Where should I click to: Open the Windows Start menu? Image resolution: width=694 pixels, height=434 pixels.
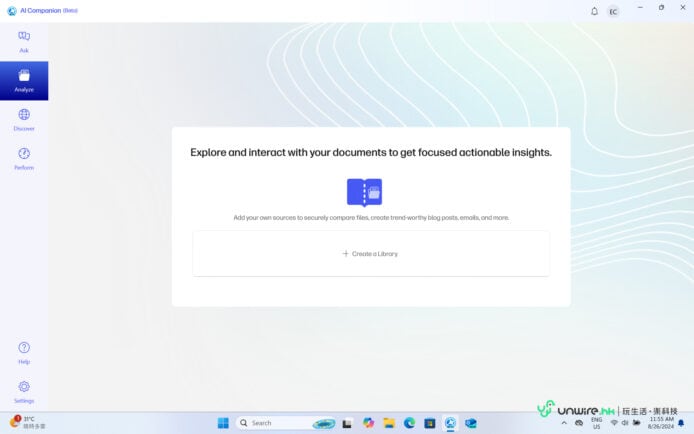(222, 423)
